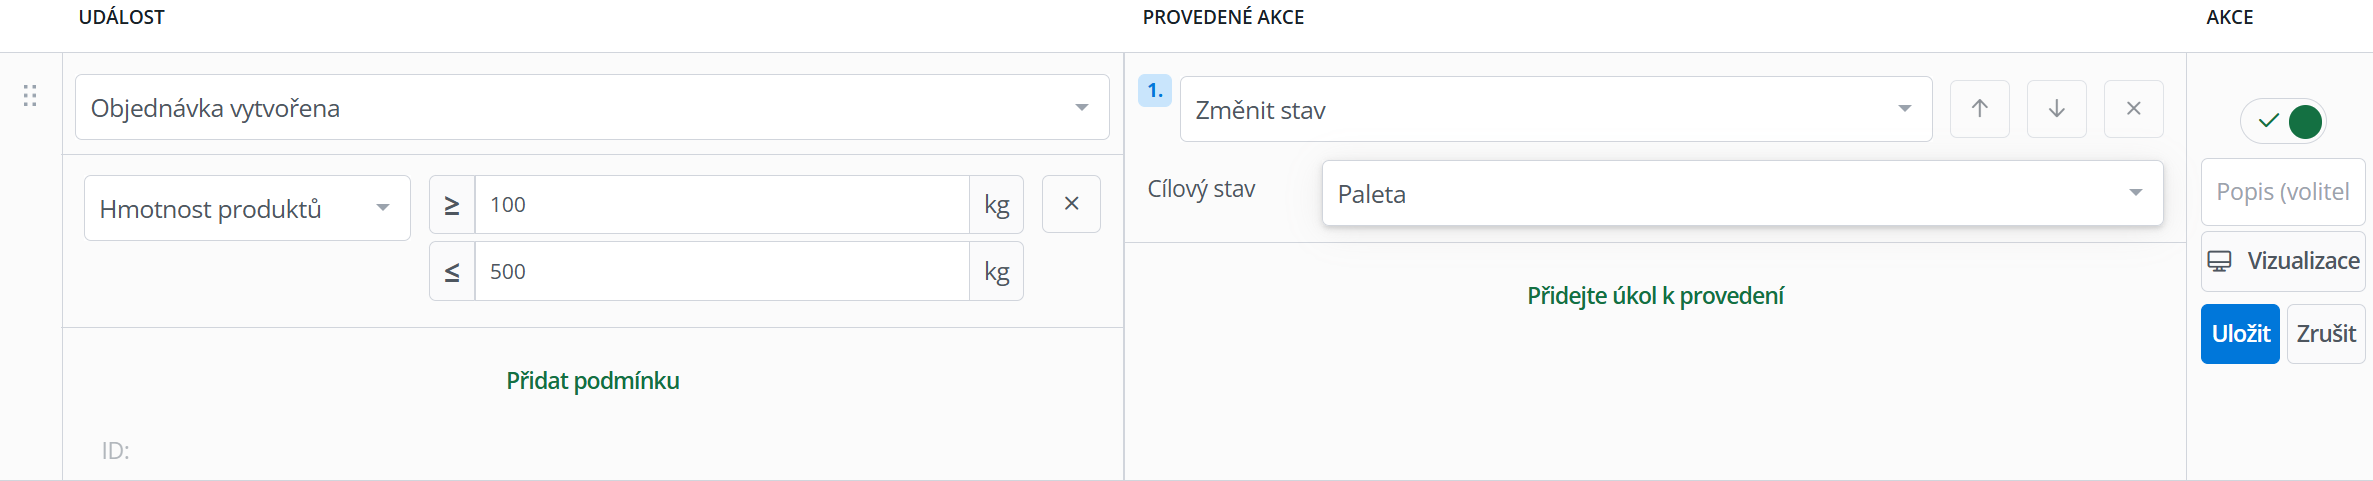Open the Objednávka vytvořena event dropdown
This screenshot has width=2373, height=481.
592,107
